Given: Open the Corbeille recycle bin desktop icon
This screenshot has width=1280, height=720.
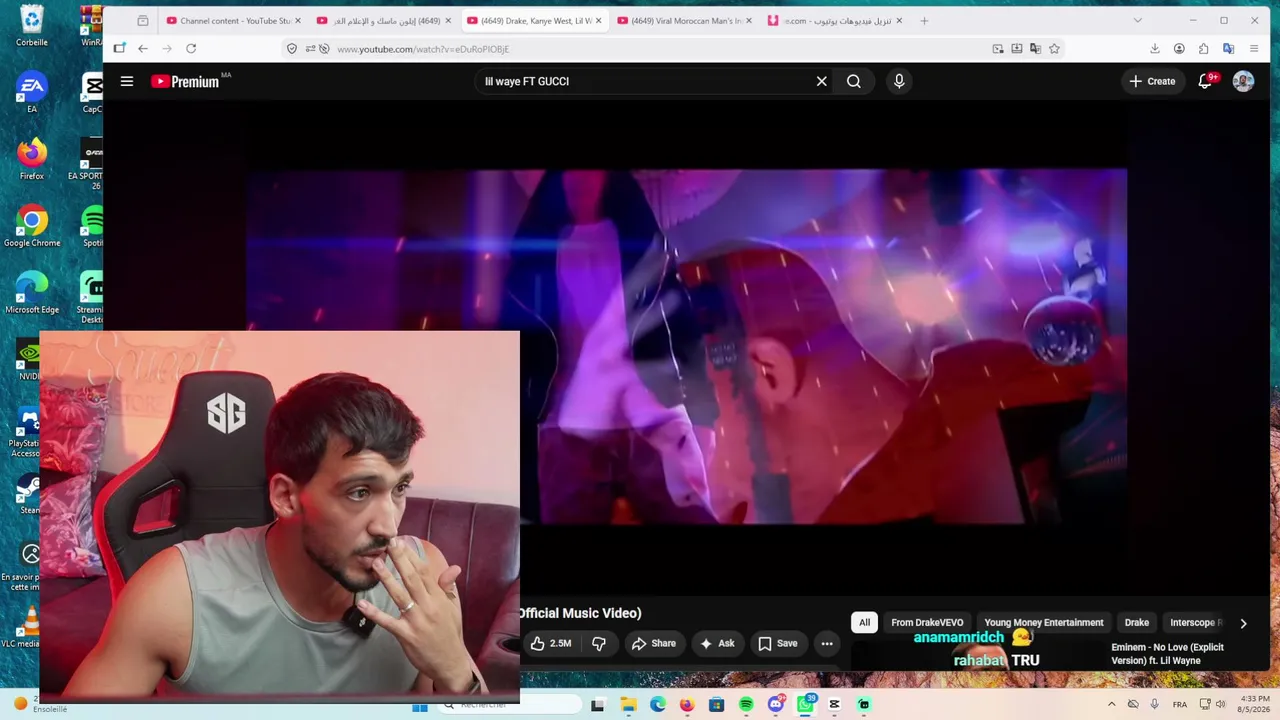Looking at the screenshot, I should click(x=32, y=26).
